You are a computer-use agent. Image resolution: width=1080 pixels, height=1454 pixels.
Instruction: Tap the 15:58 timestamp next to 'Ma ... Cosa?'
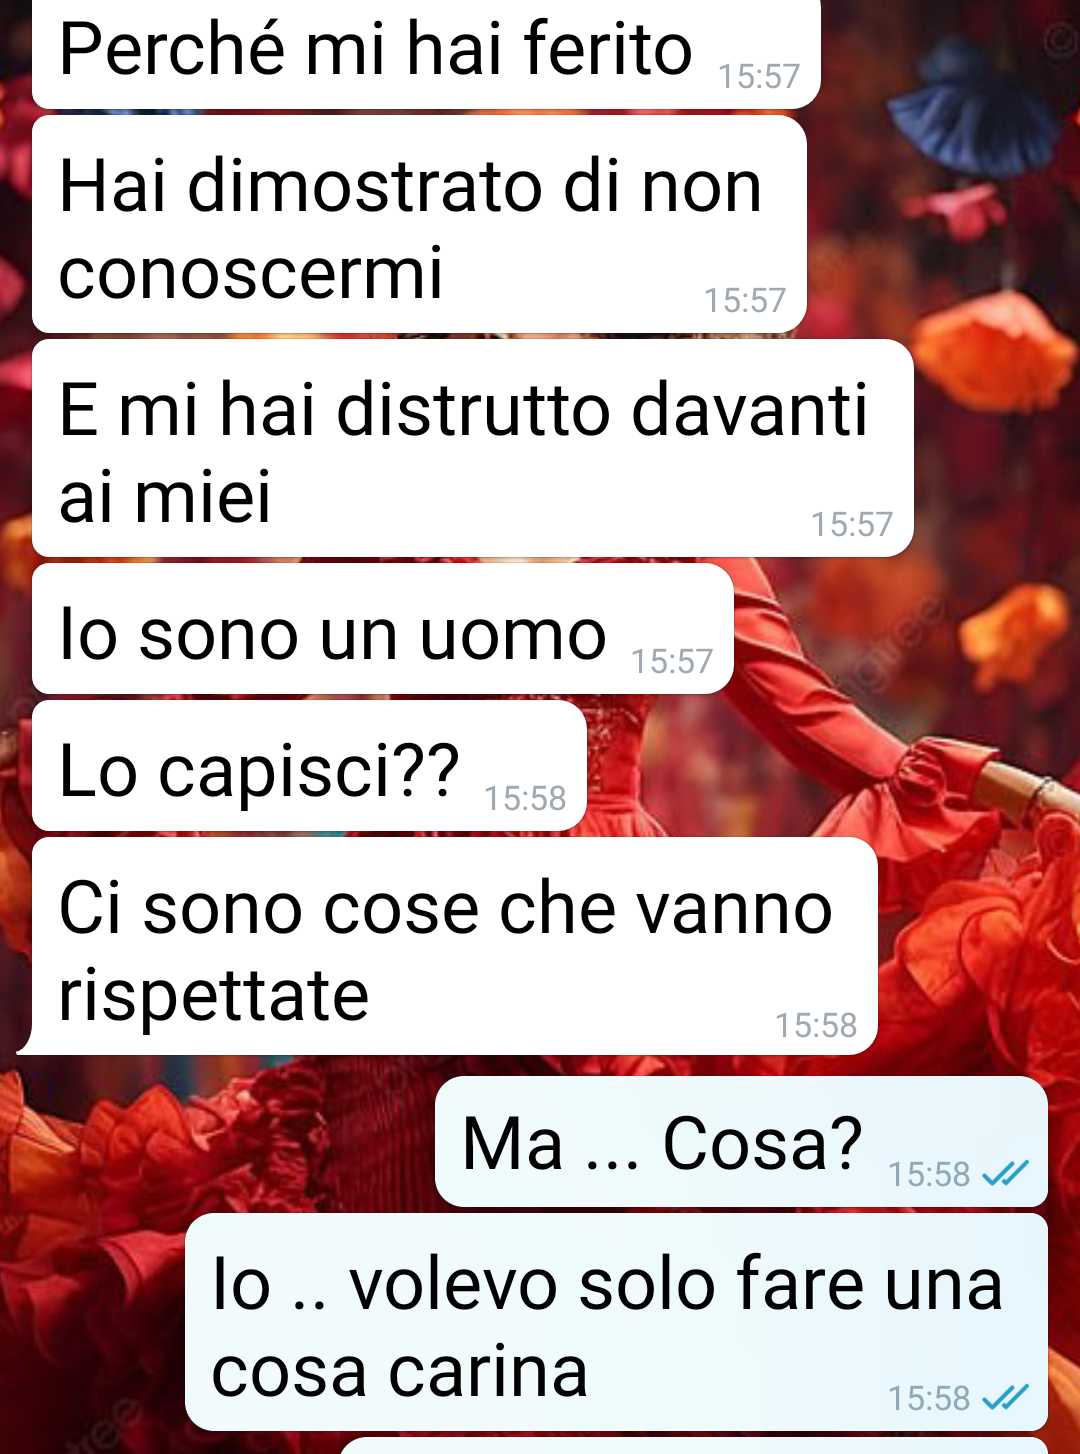(929, 1173)
